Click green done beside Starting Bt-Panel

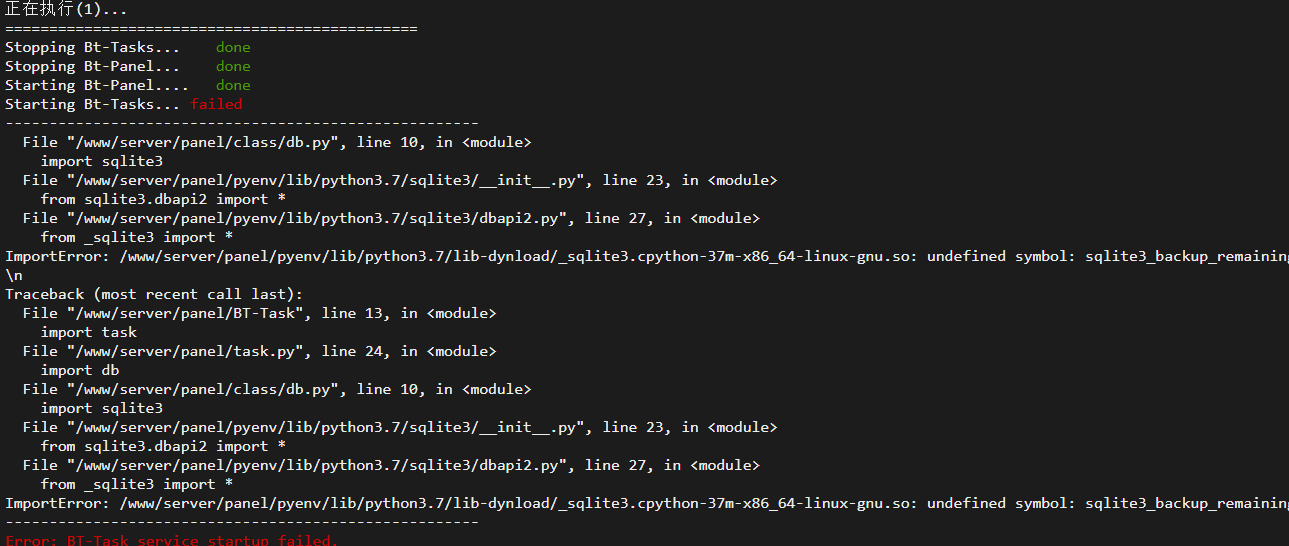[x=233, y=85]
